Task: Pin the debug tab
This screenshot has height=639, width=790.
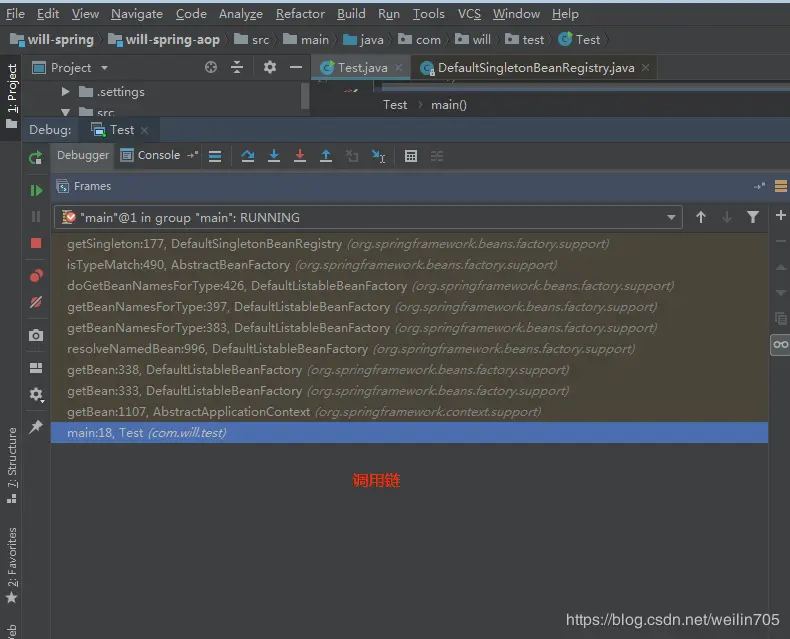Action: point(36,427)
